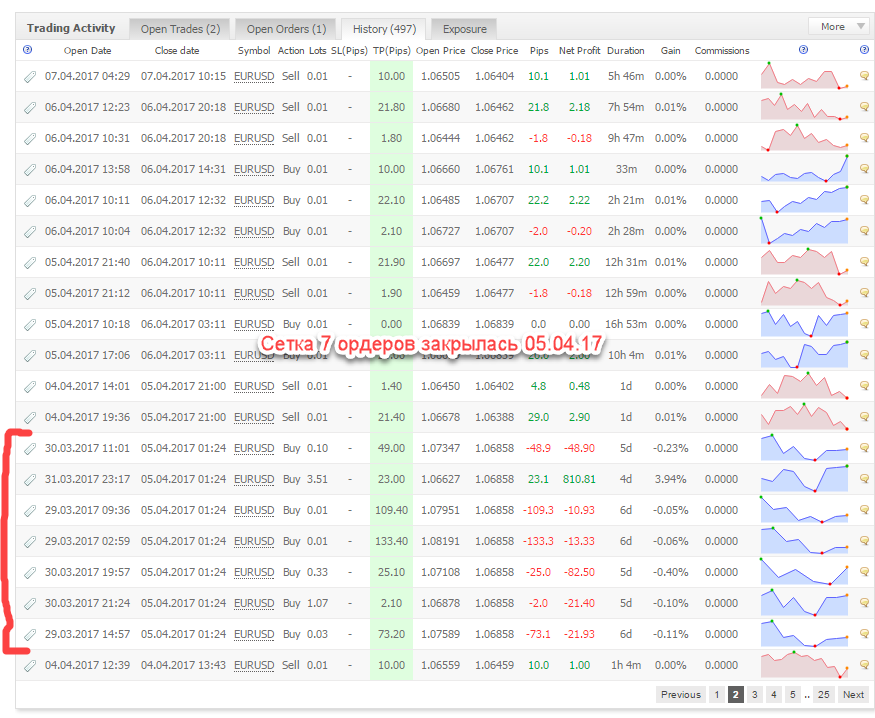The height and width of the screenshot is (718, 875).
Task: Open the comment bubble for 30.03.2017 11:01 trade
Action: click(864, 447)
